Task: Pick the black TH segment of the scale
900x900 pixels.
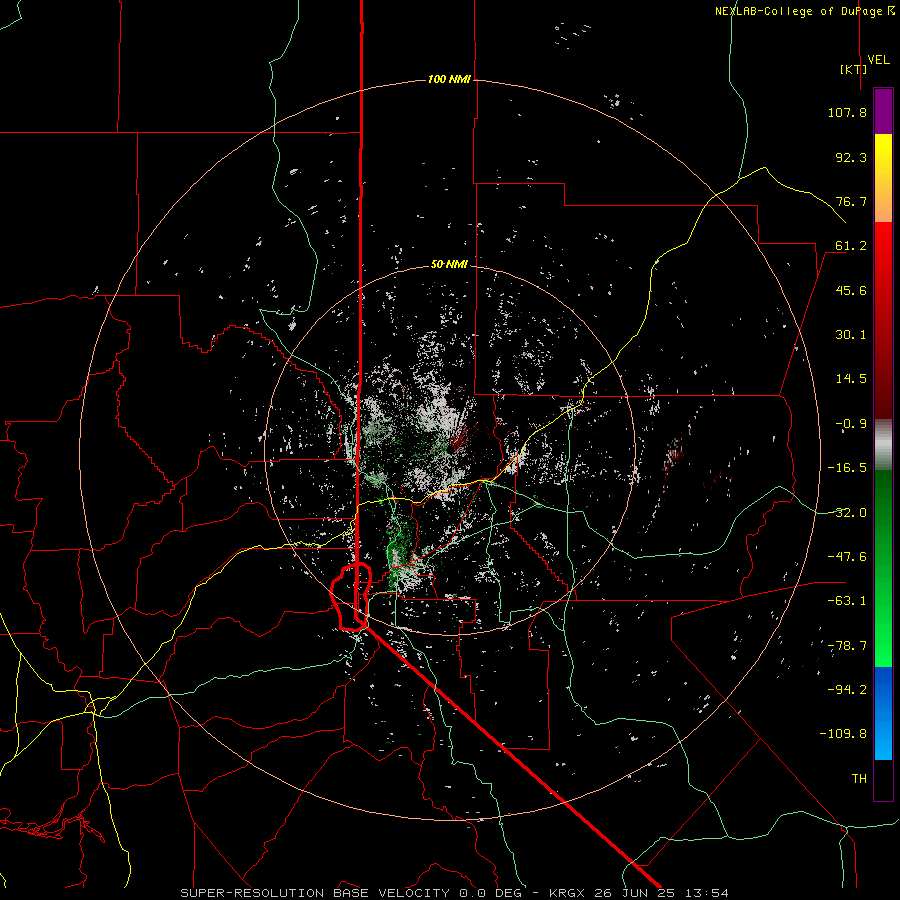Action: [883, 779]
